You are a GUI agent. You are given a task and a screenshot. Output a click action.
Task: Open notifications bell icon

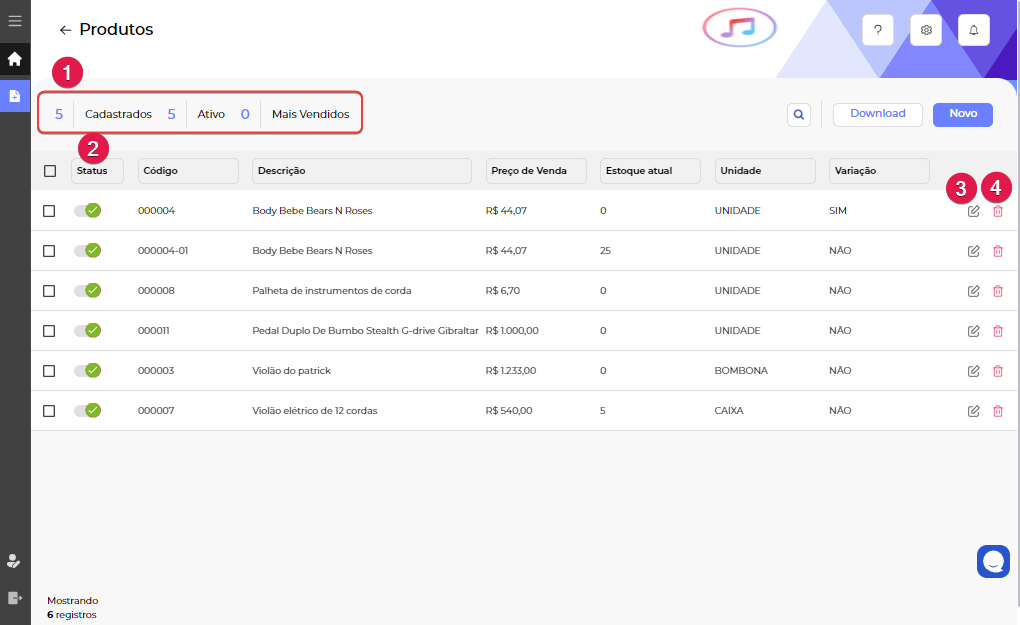coord(974,30)
